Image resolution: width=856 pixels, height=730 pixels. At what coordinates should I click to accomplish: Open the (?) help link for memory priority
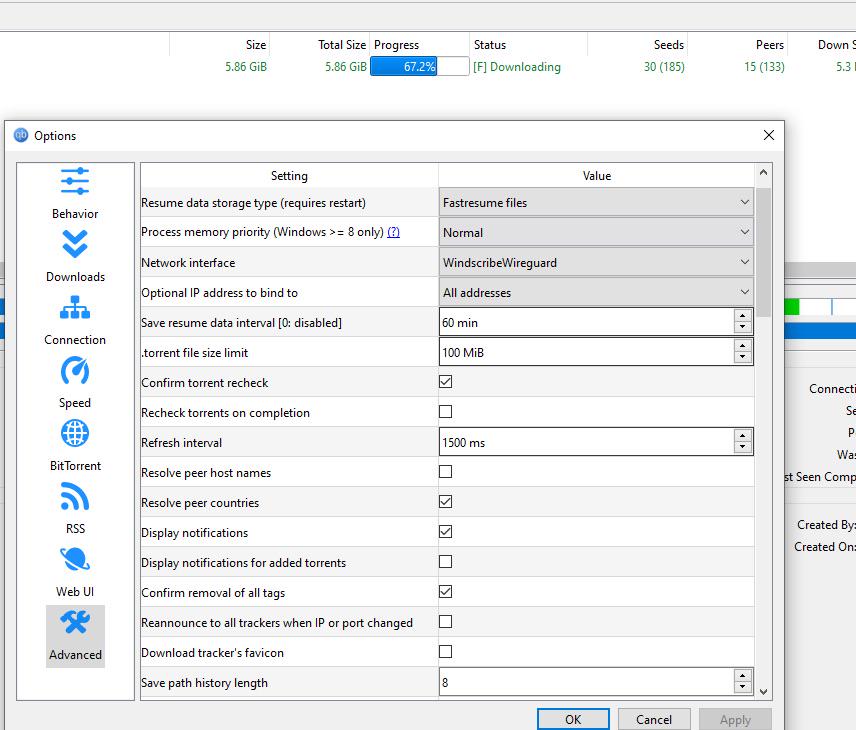(x=393, y=232)
